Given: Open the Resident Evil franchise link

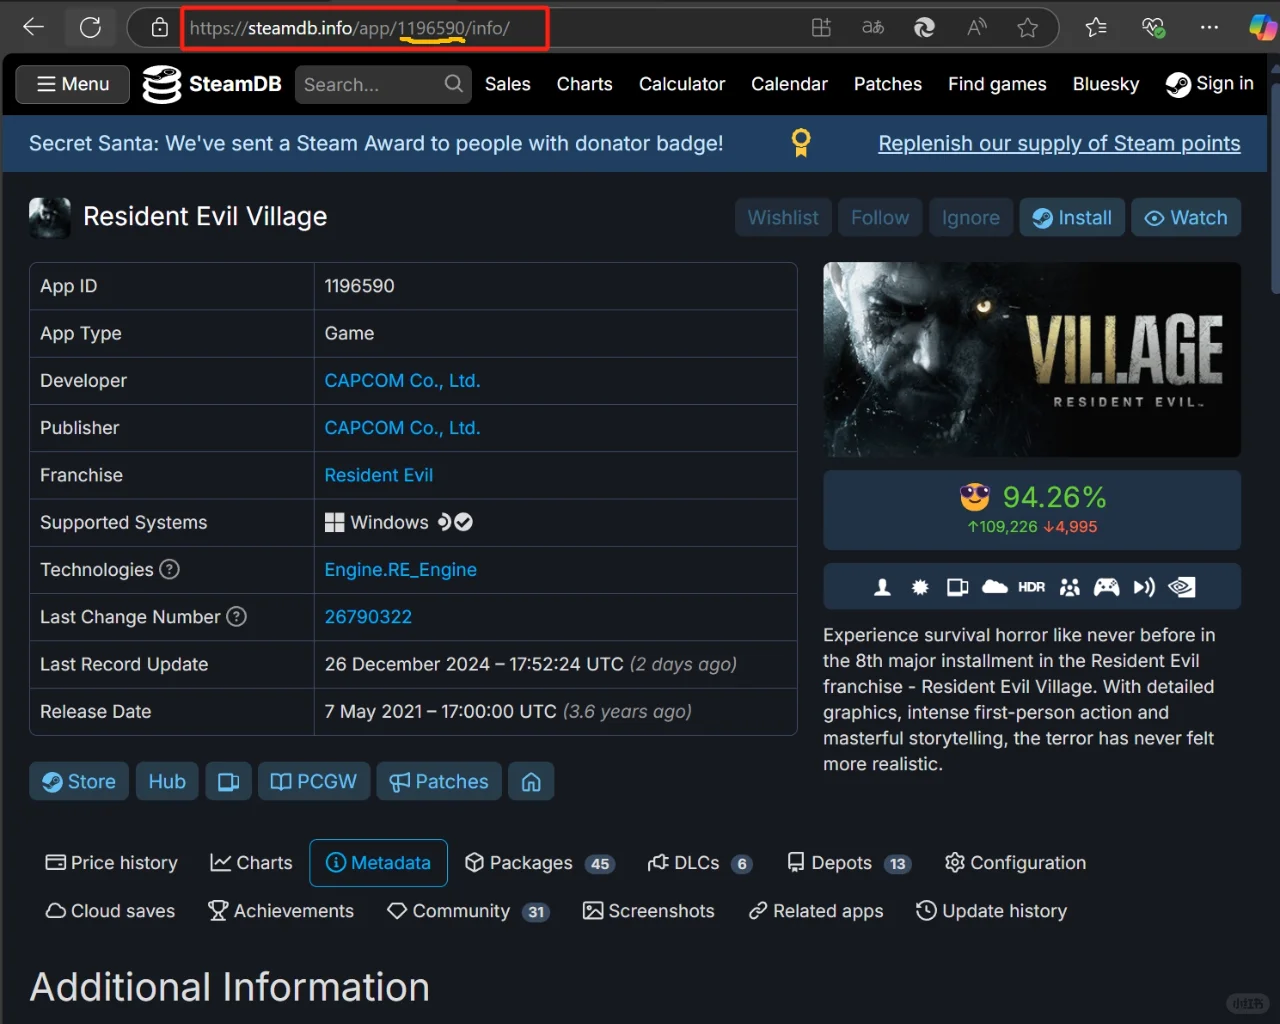Looking at the screenshot, I should [x=379, y=475].
